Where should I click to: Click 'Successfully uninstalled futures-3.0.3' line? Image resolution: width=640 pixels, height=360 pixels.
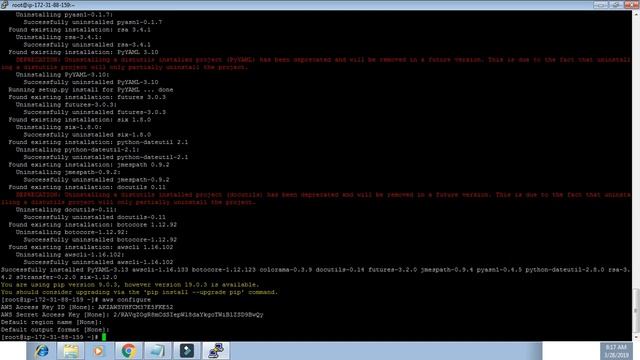94,112
